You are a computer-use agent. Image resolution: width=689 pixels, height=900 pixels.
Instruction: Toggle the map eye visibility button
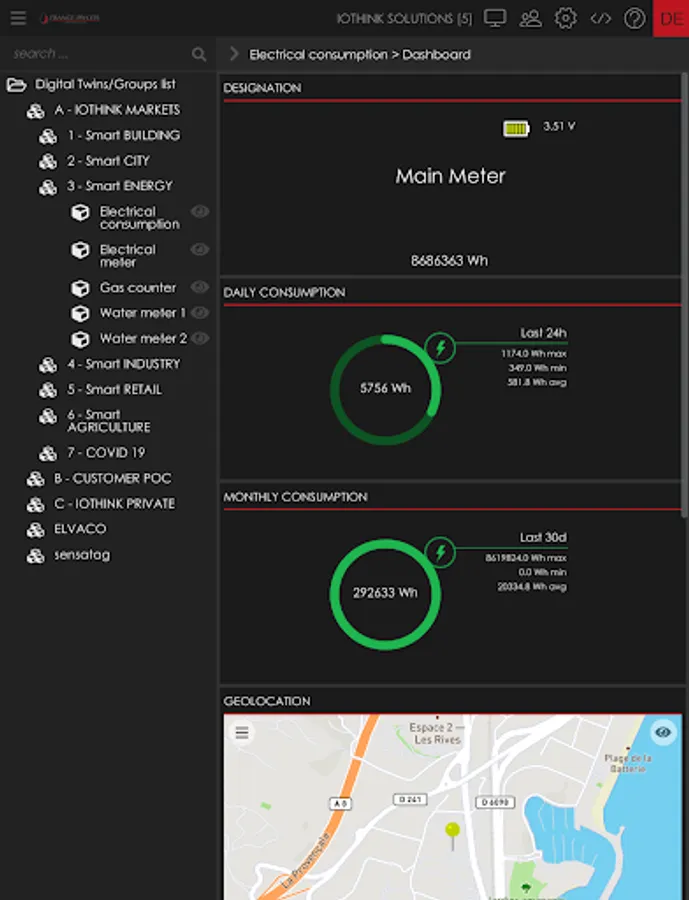(663, 732)
